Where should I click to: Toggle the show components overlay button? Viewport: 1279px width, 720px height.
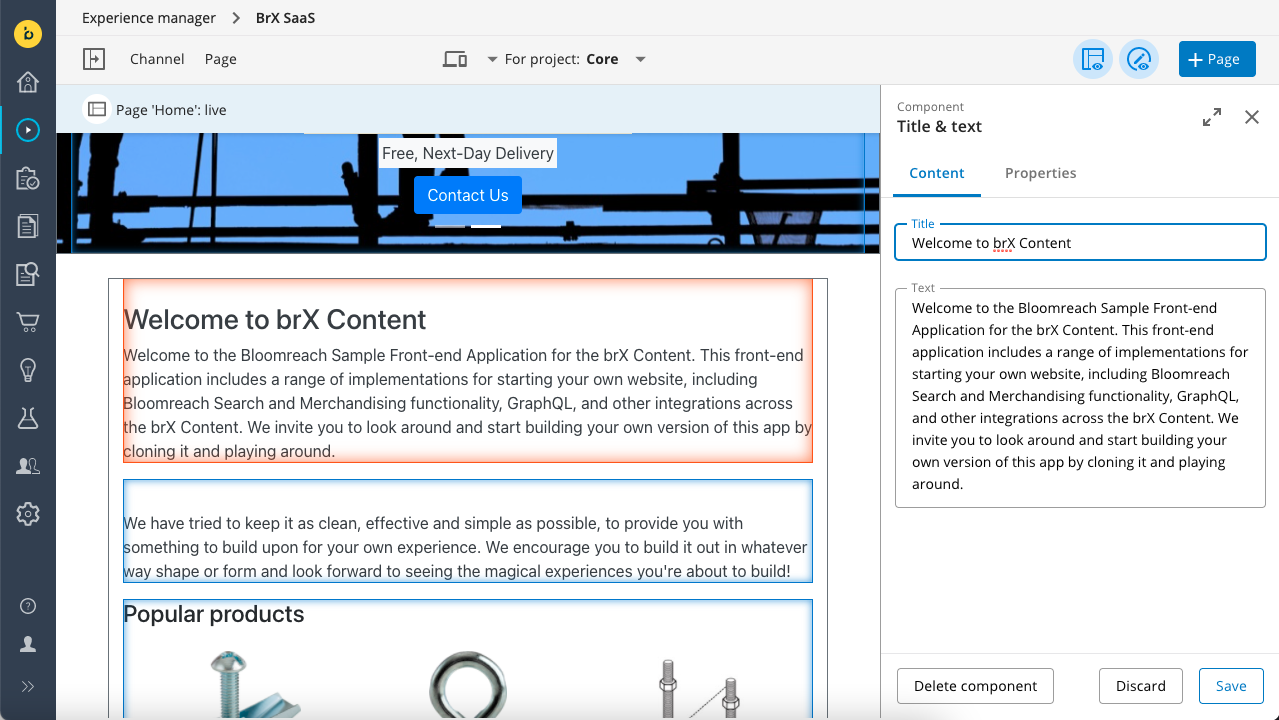[1093, 59]
